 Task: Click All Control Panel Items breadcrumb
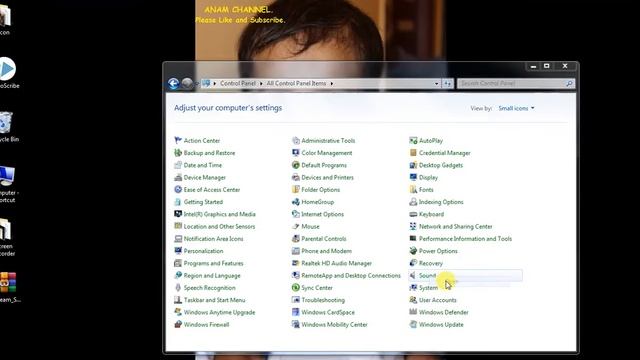pos(296,83)
